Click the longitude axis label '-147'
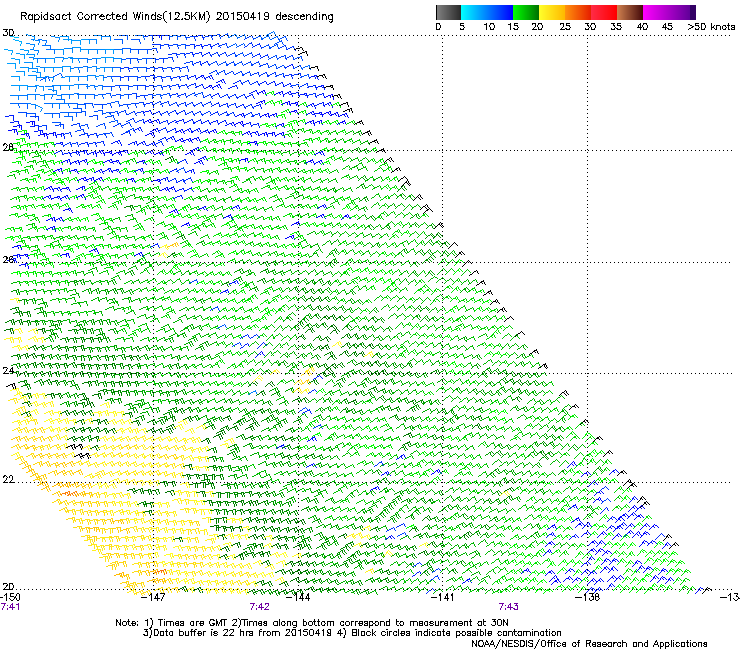 pyautogui.click(x=153, y=597)
